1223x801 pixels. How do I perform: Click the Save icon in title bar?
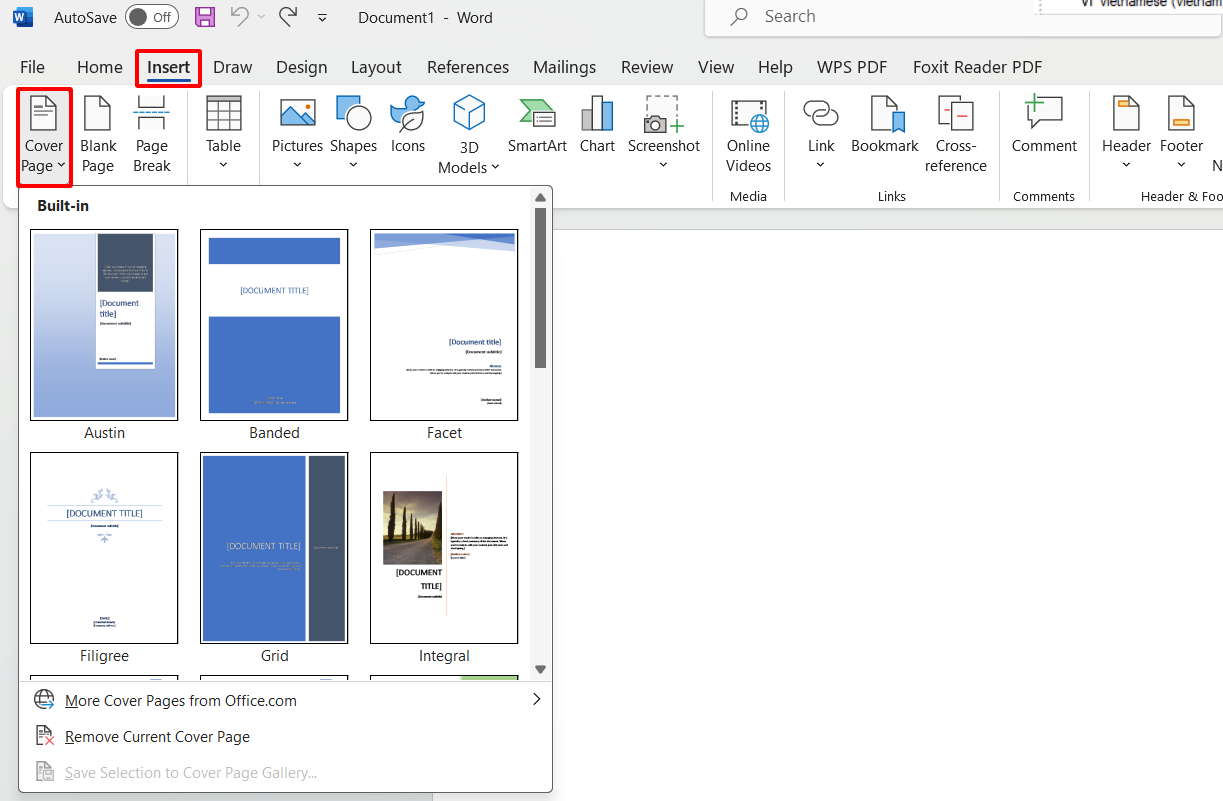pos(205,17)
